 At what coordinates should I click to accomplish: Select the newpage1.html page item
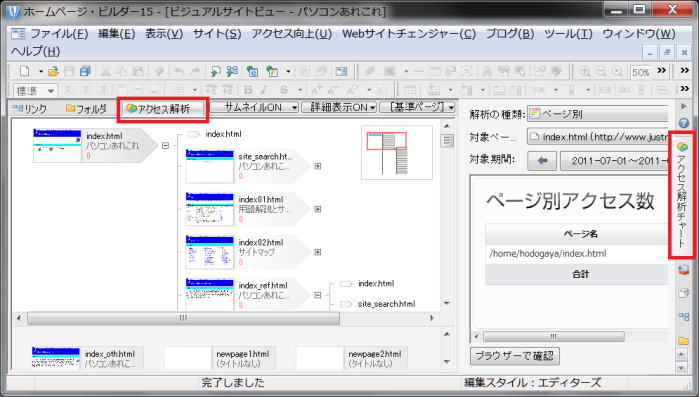tap(219, 358)
